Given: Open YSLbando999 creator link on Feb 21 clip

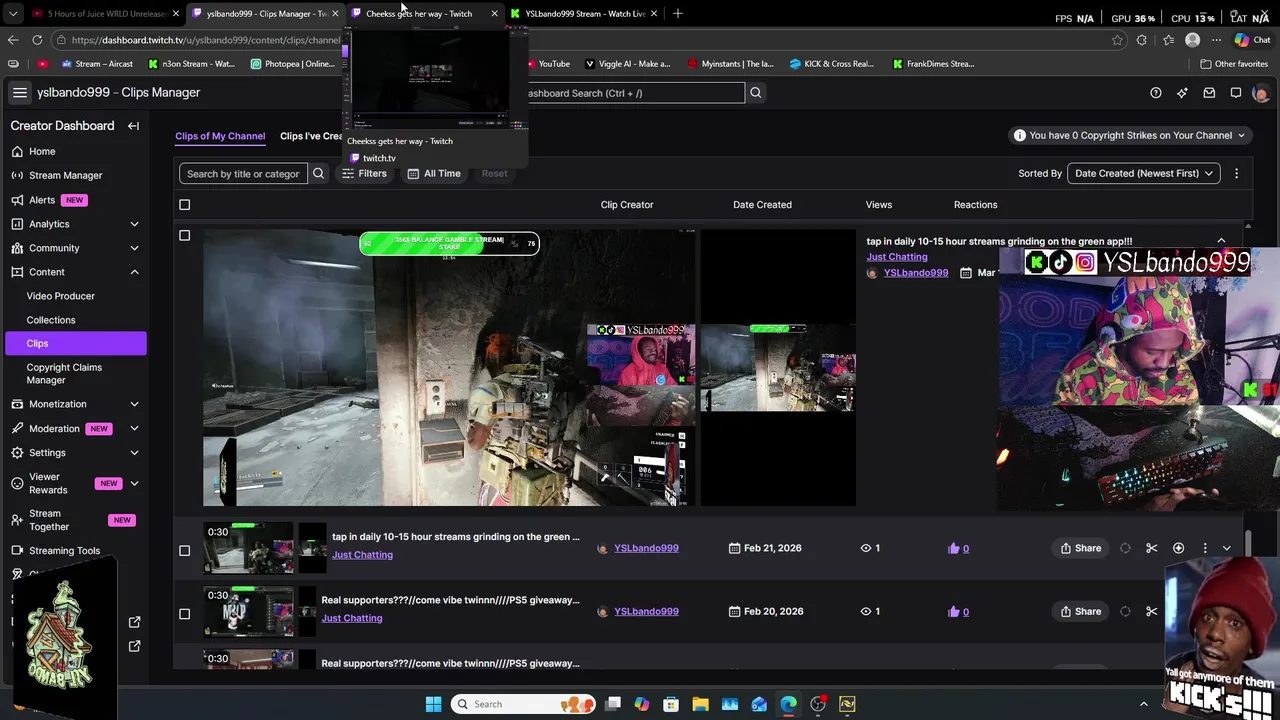Looking at the screenshot, I should [646, 548].
